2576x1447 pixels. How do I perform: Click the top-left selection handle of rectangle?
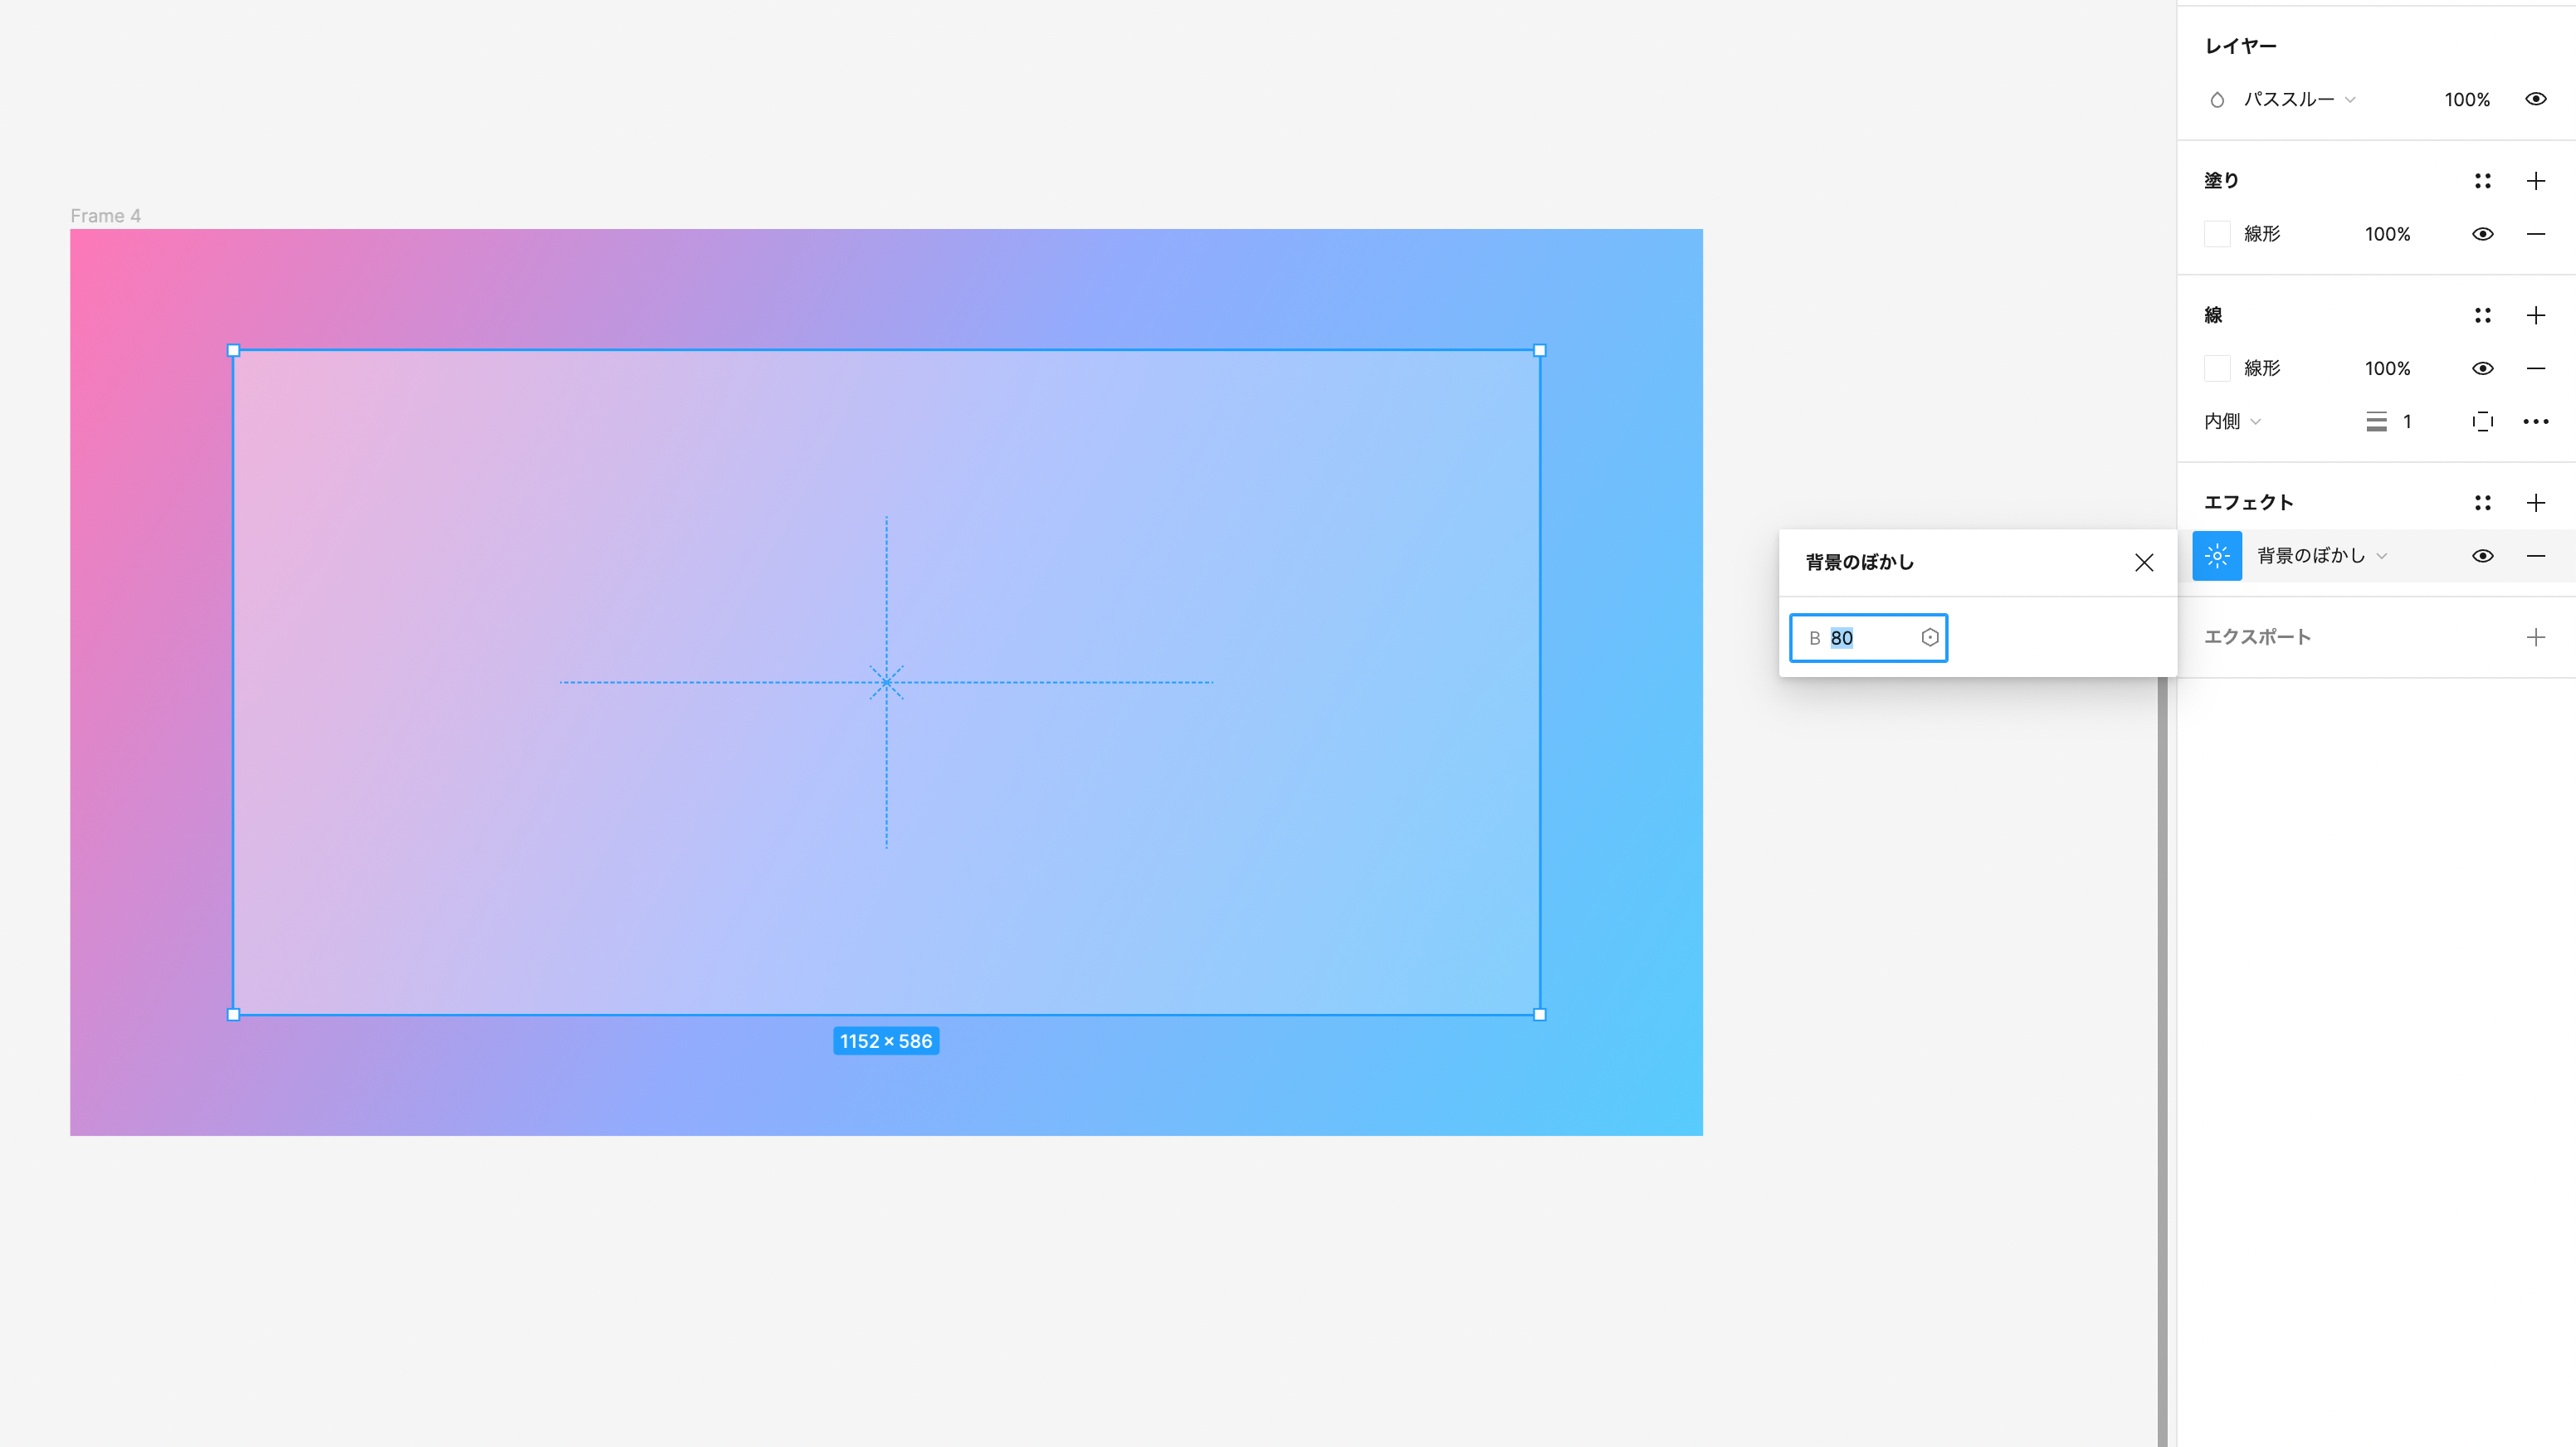click(x=233, y=350)
